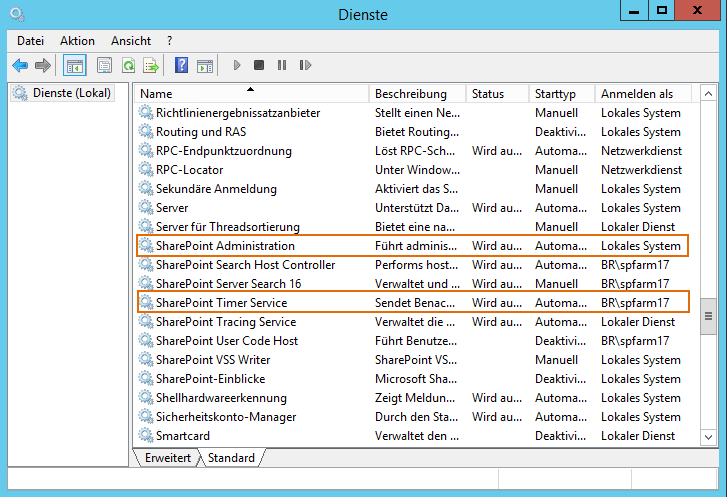Select the SharePoint Server Search 16 name
This screenshot has width=727, height=497.
[x=229, y=284]
